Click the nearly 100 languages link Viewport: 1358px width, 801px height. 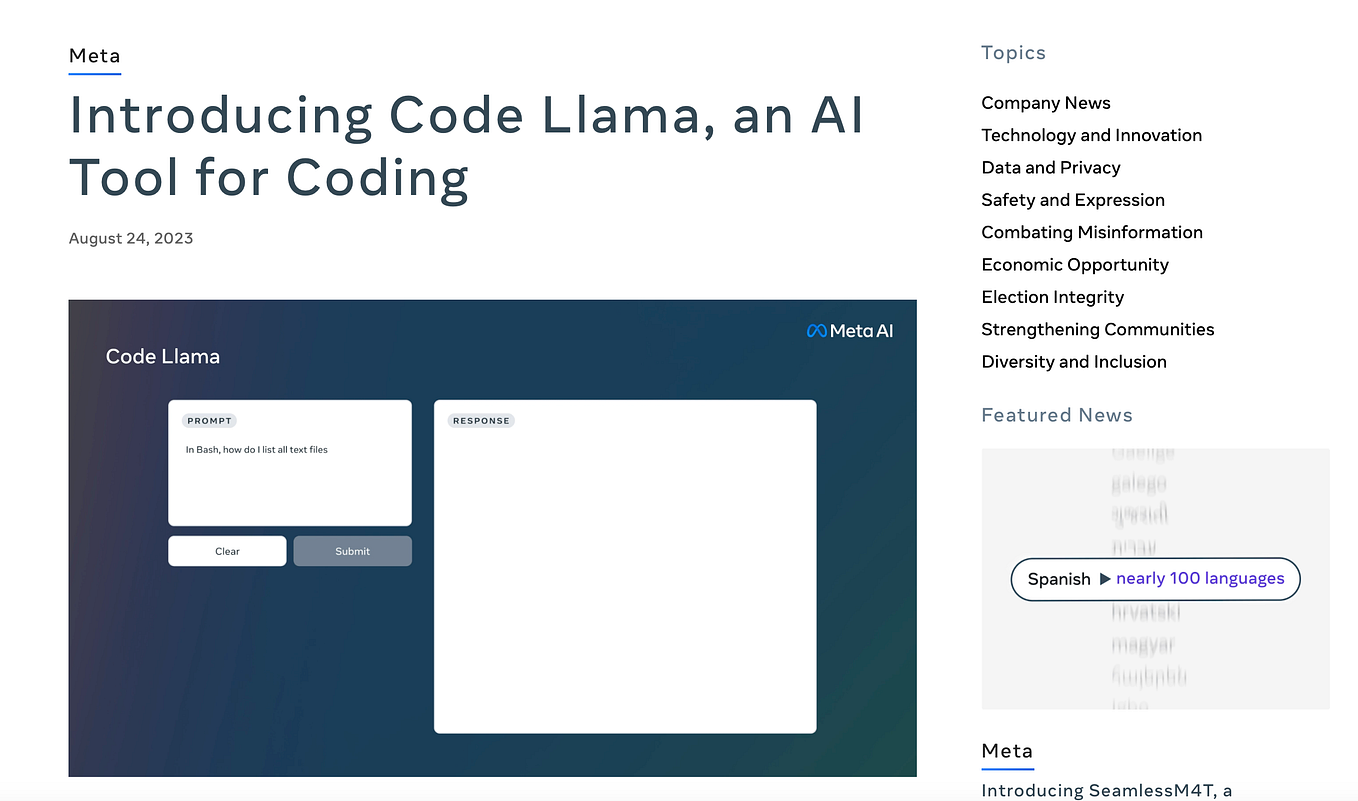[x=1200, y=578]
